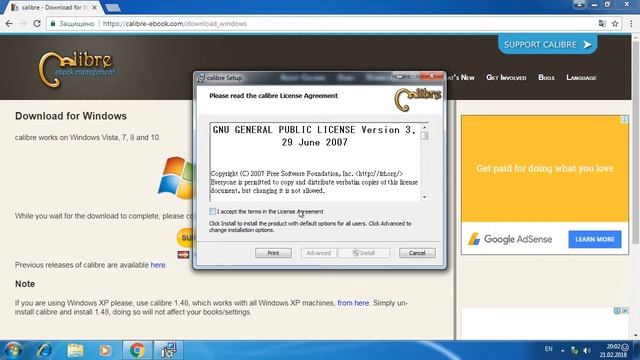The width and height of the screenshot is (640, 360).
Task: Open the Language menu on calibre site
Action: pyautogui.click(x=581, y=78)
